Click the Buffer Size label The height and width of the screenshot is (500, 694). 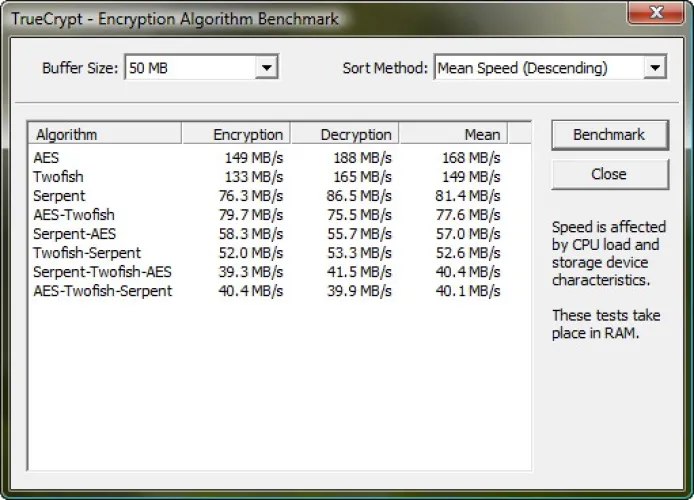pyautogui.click(x=80, y=68)
